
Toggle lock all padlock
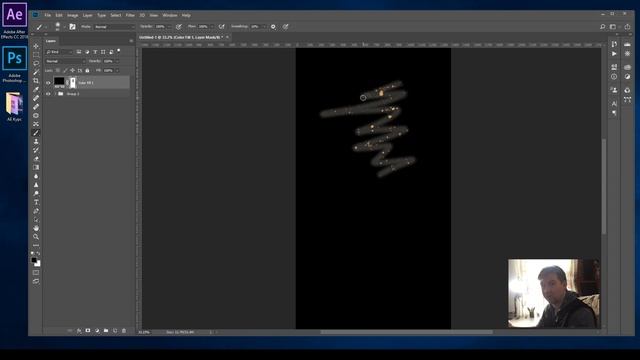[x=87, y=70]
